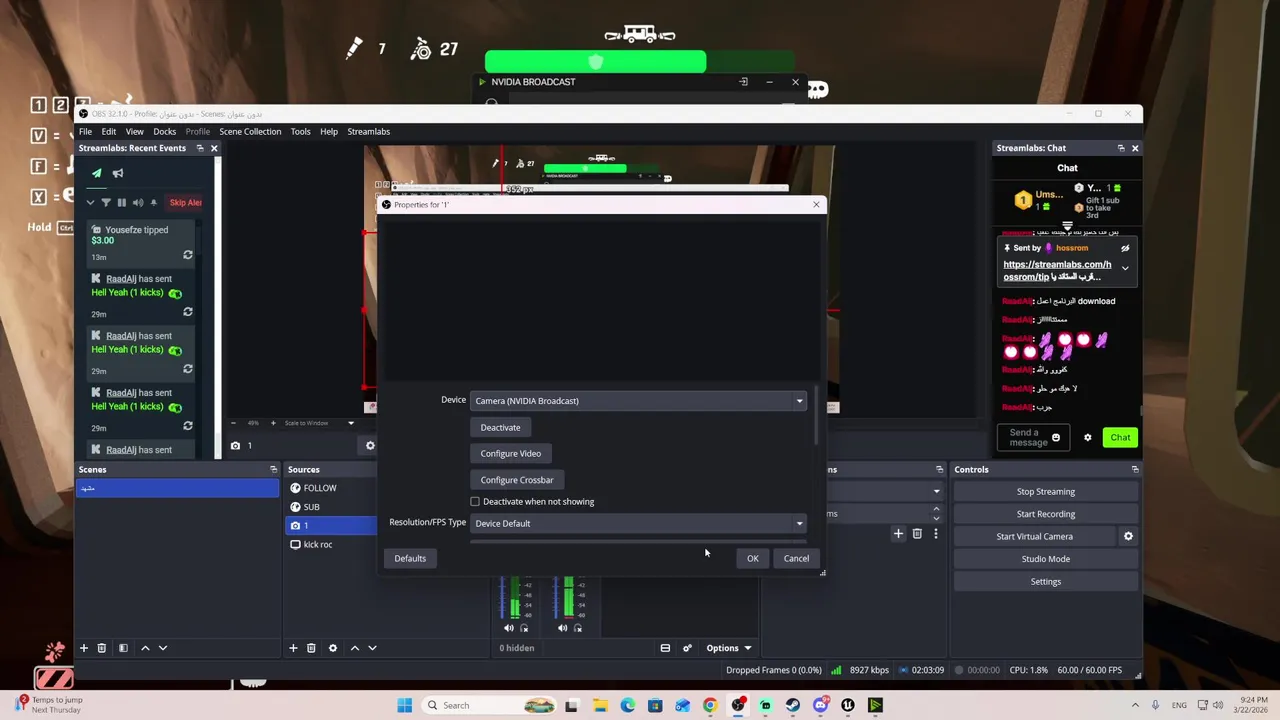Toggle bell notifications in Recent Events
This screenshot has height=720, width=1280.
point(153,203)
